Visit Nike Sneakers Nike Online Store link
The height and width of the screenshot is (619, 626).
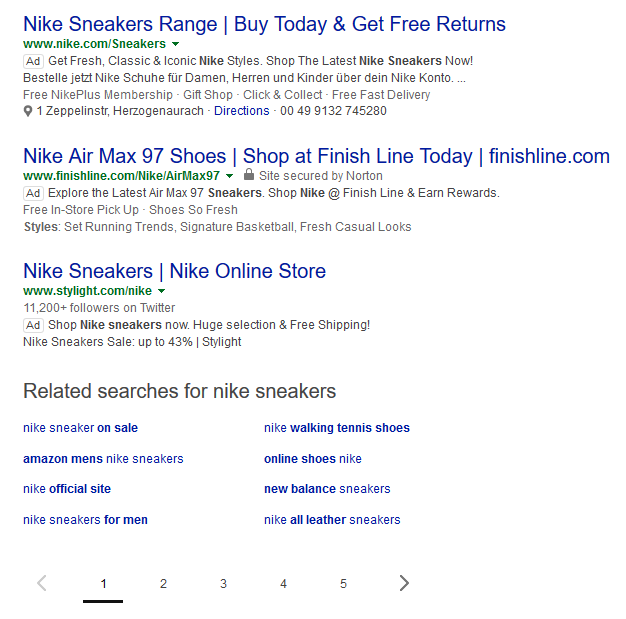click(174, 271)
